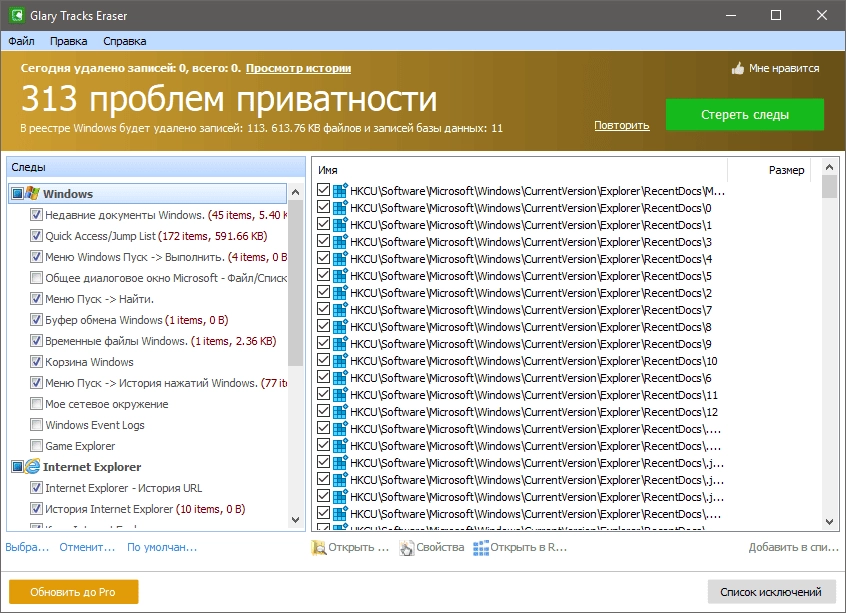The height and width of the screenshot is (613, 846).
Task: Click registry icon of RecentDocs\4 row
Action: tap(340, 259)
